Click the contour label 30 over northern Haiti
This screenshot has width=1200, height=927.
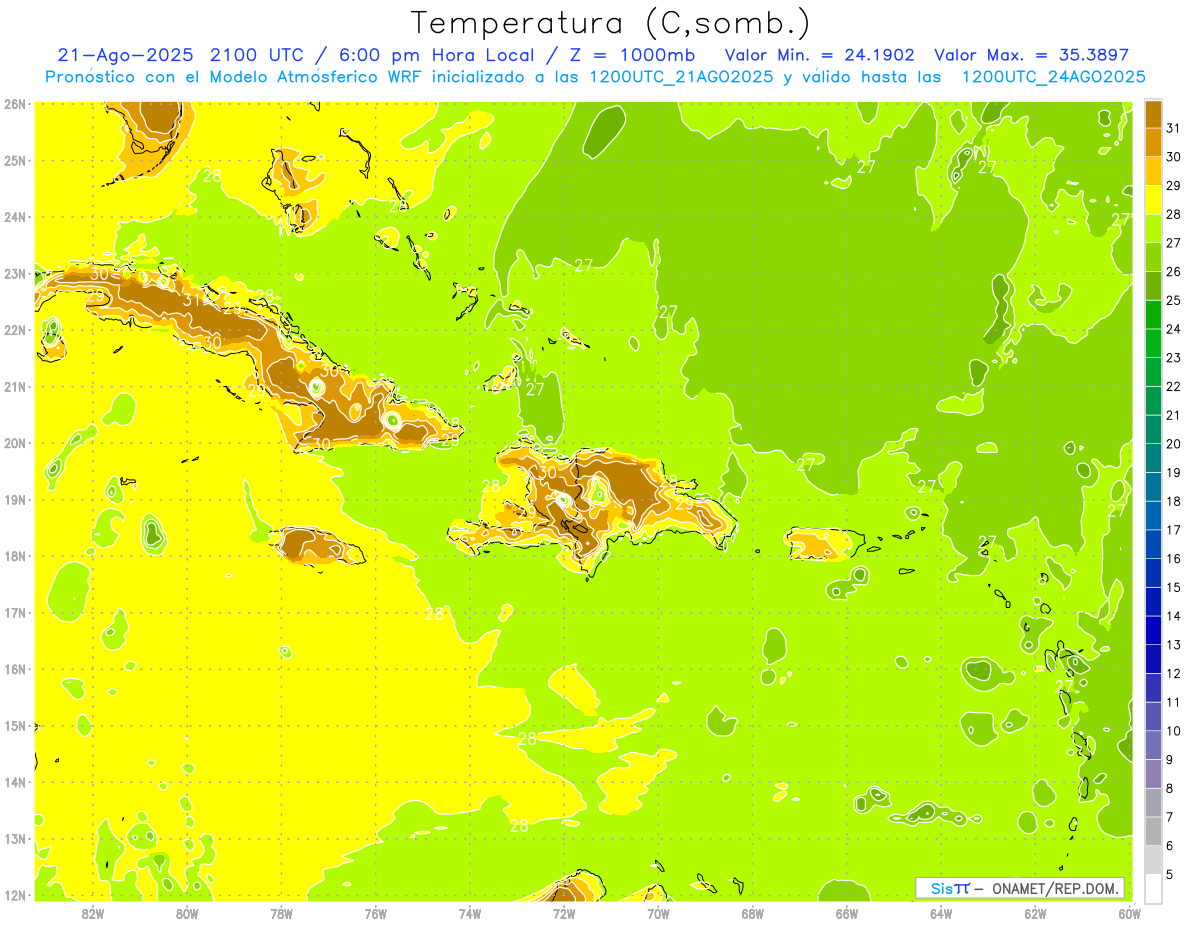(x=548, y=472)
